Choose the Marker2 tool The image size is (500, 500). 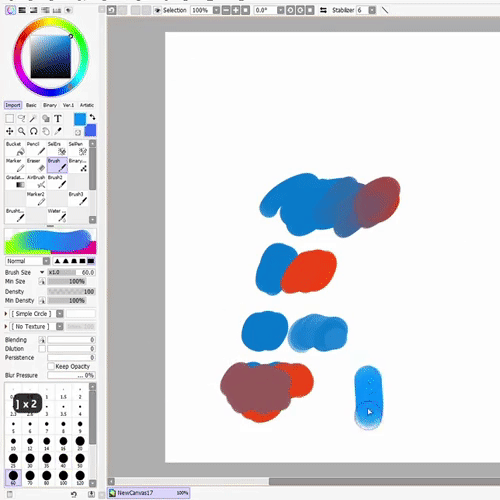tap(36, 198)
